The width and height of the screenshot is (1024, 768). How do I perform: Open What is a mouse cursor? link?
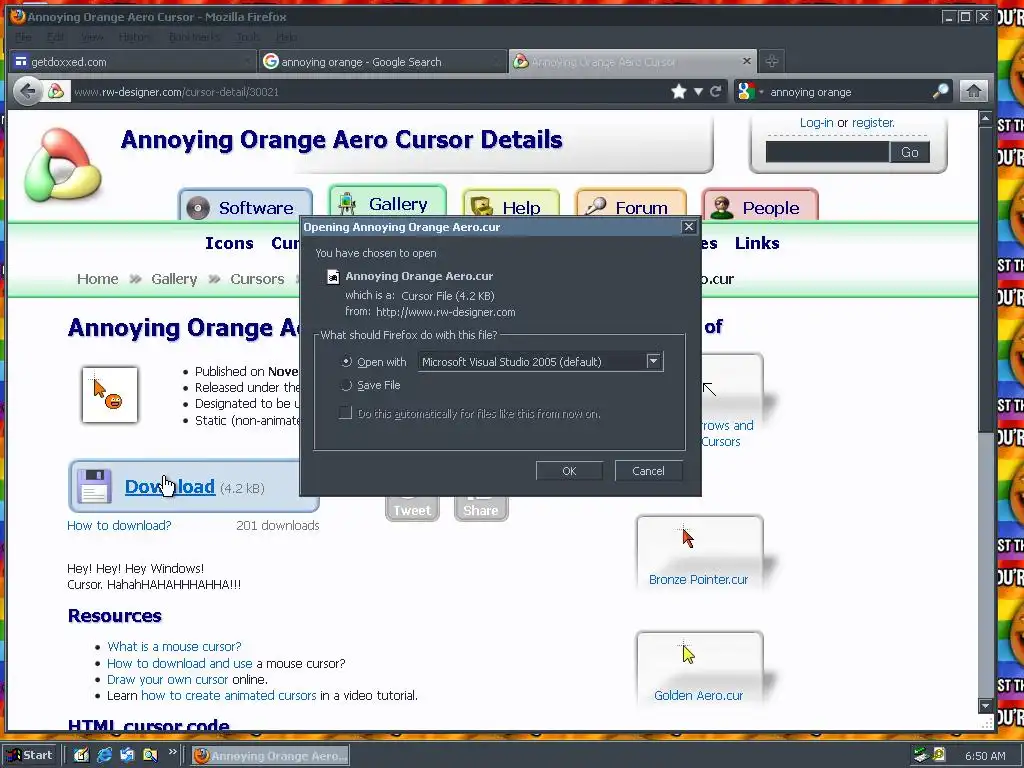(174, 647)
